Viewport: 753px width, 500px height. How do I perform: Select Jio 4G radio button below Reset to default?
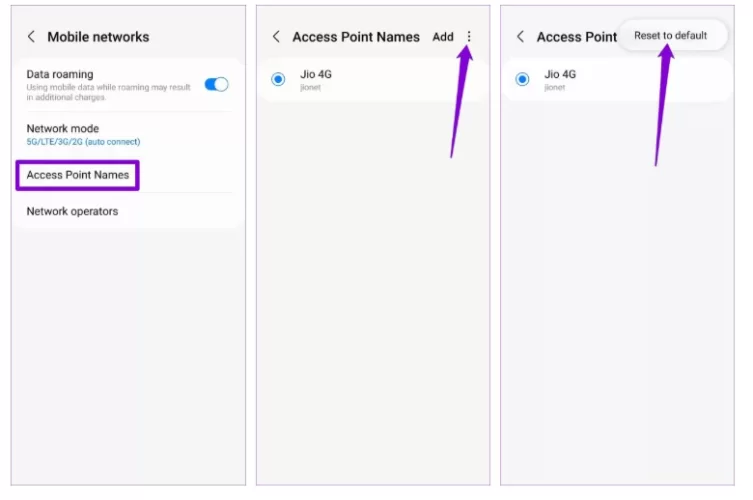(x=522, y=79)
